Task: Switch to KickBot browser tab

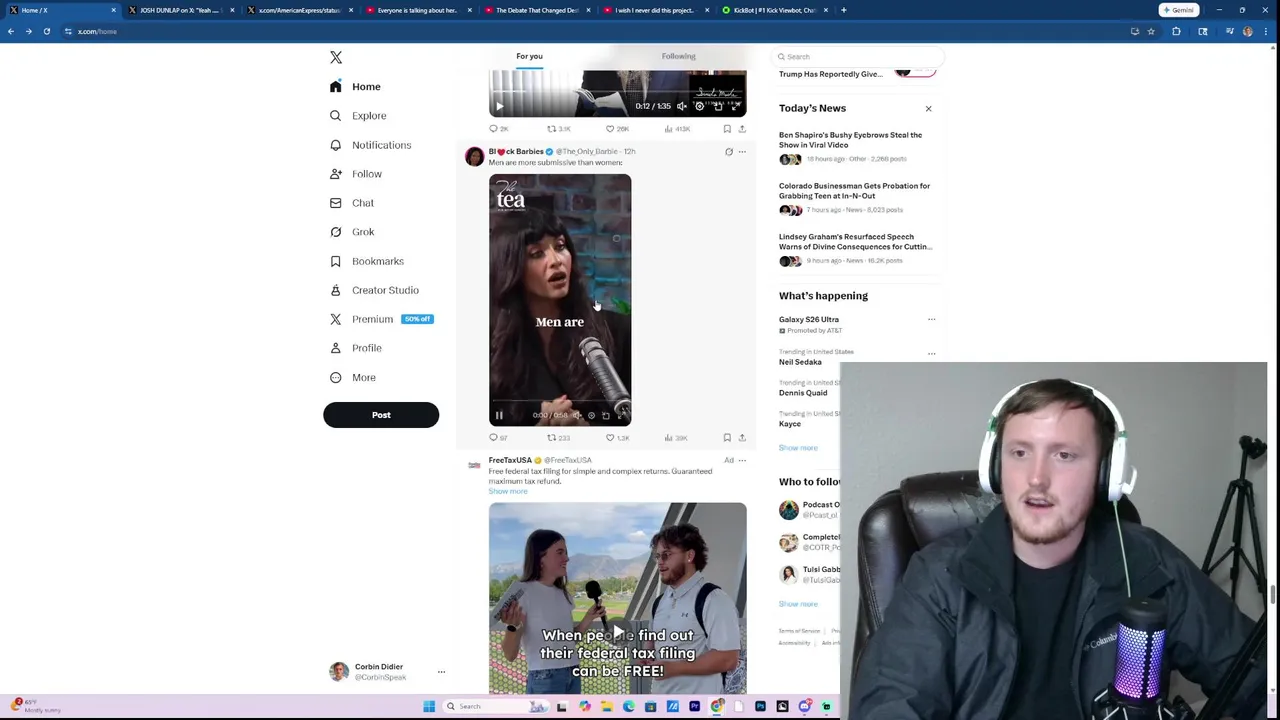Action: tap(775, 10)
